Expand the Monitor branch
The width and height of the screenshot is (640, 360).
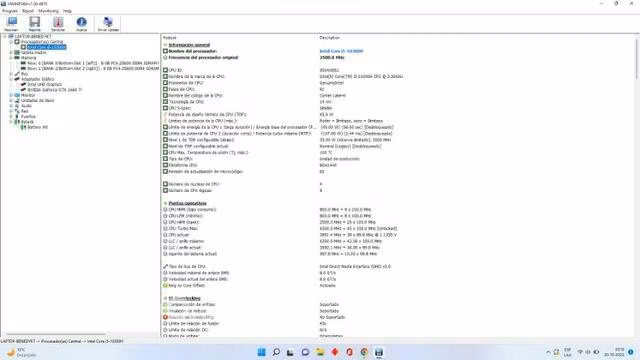(x=11, y=95)
